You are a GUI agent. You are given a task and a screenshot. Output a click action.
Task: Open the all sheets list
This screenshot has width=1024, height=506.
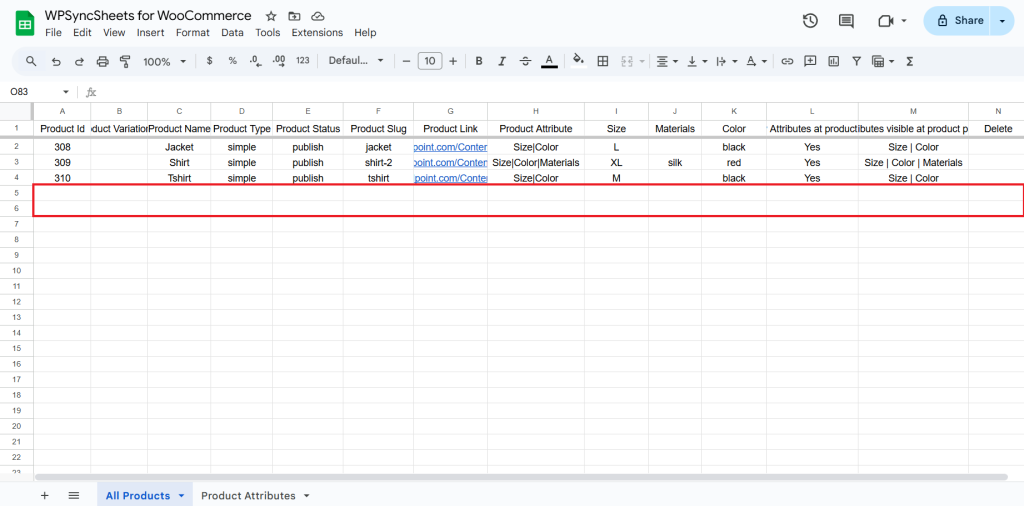tap(74, 496)
